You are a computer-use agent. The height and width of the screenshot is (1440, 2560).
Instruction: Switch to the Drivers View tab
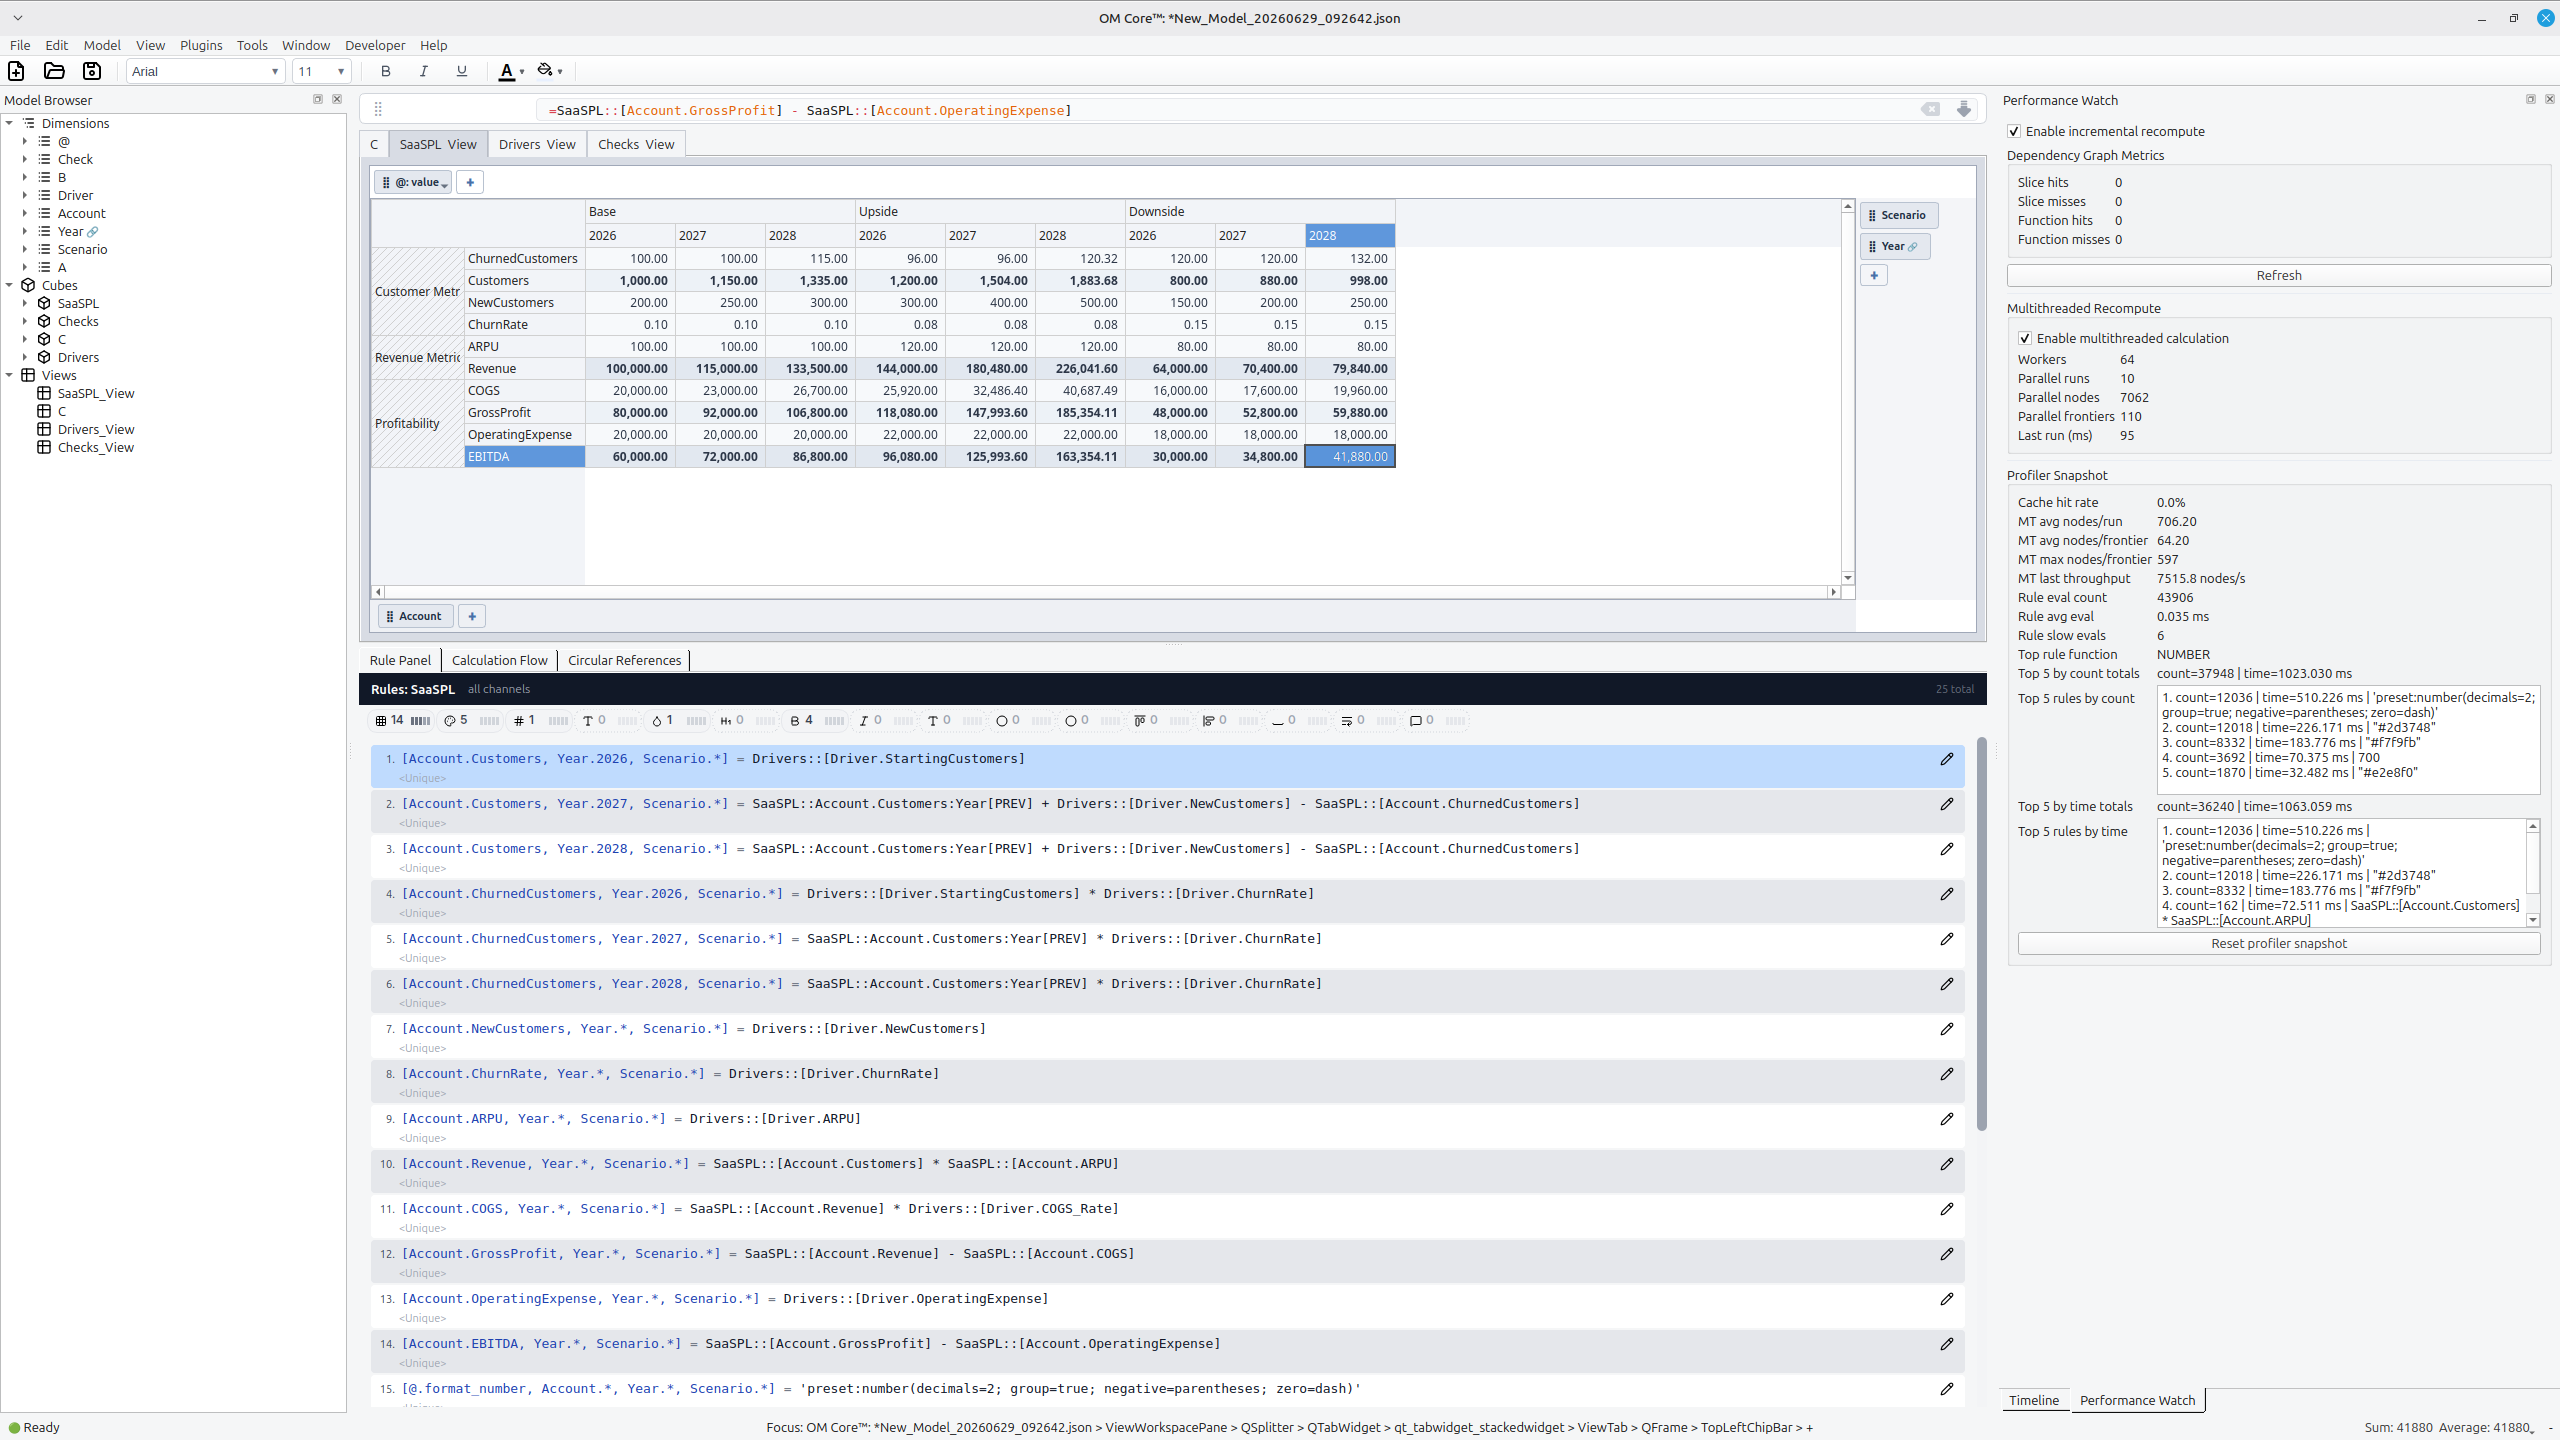[537, 144]
